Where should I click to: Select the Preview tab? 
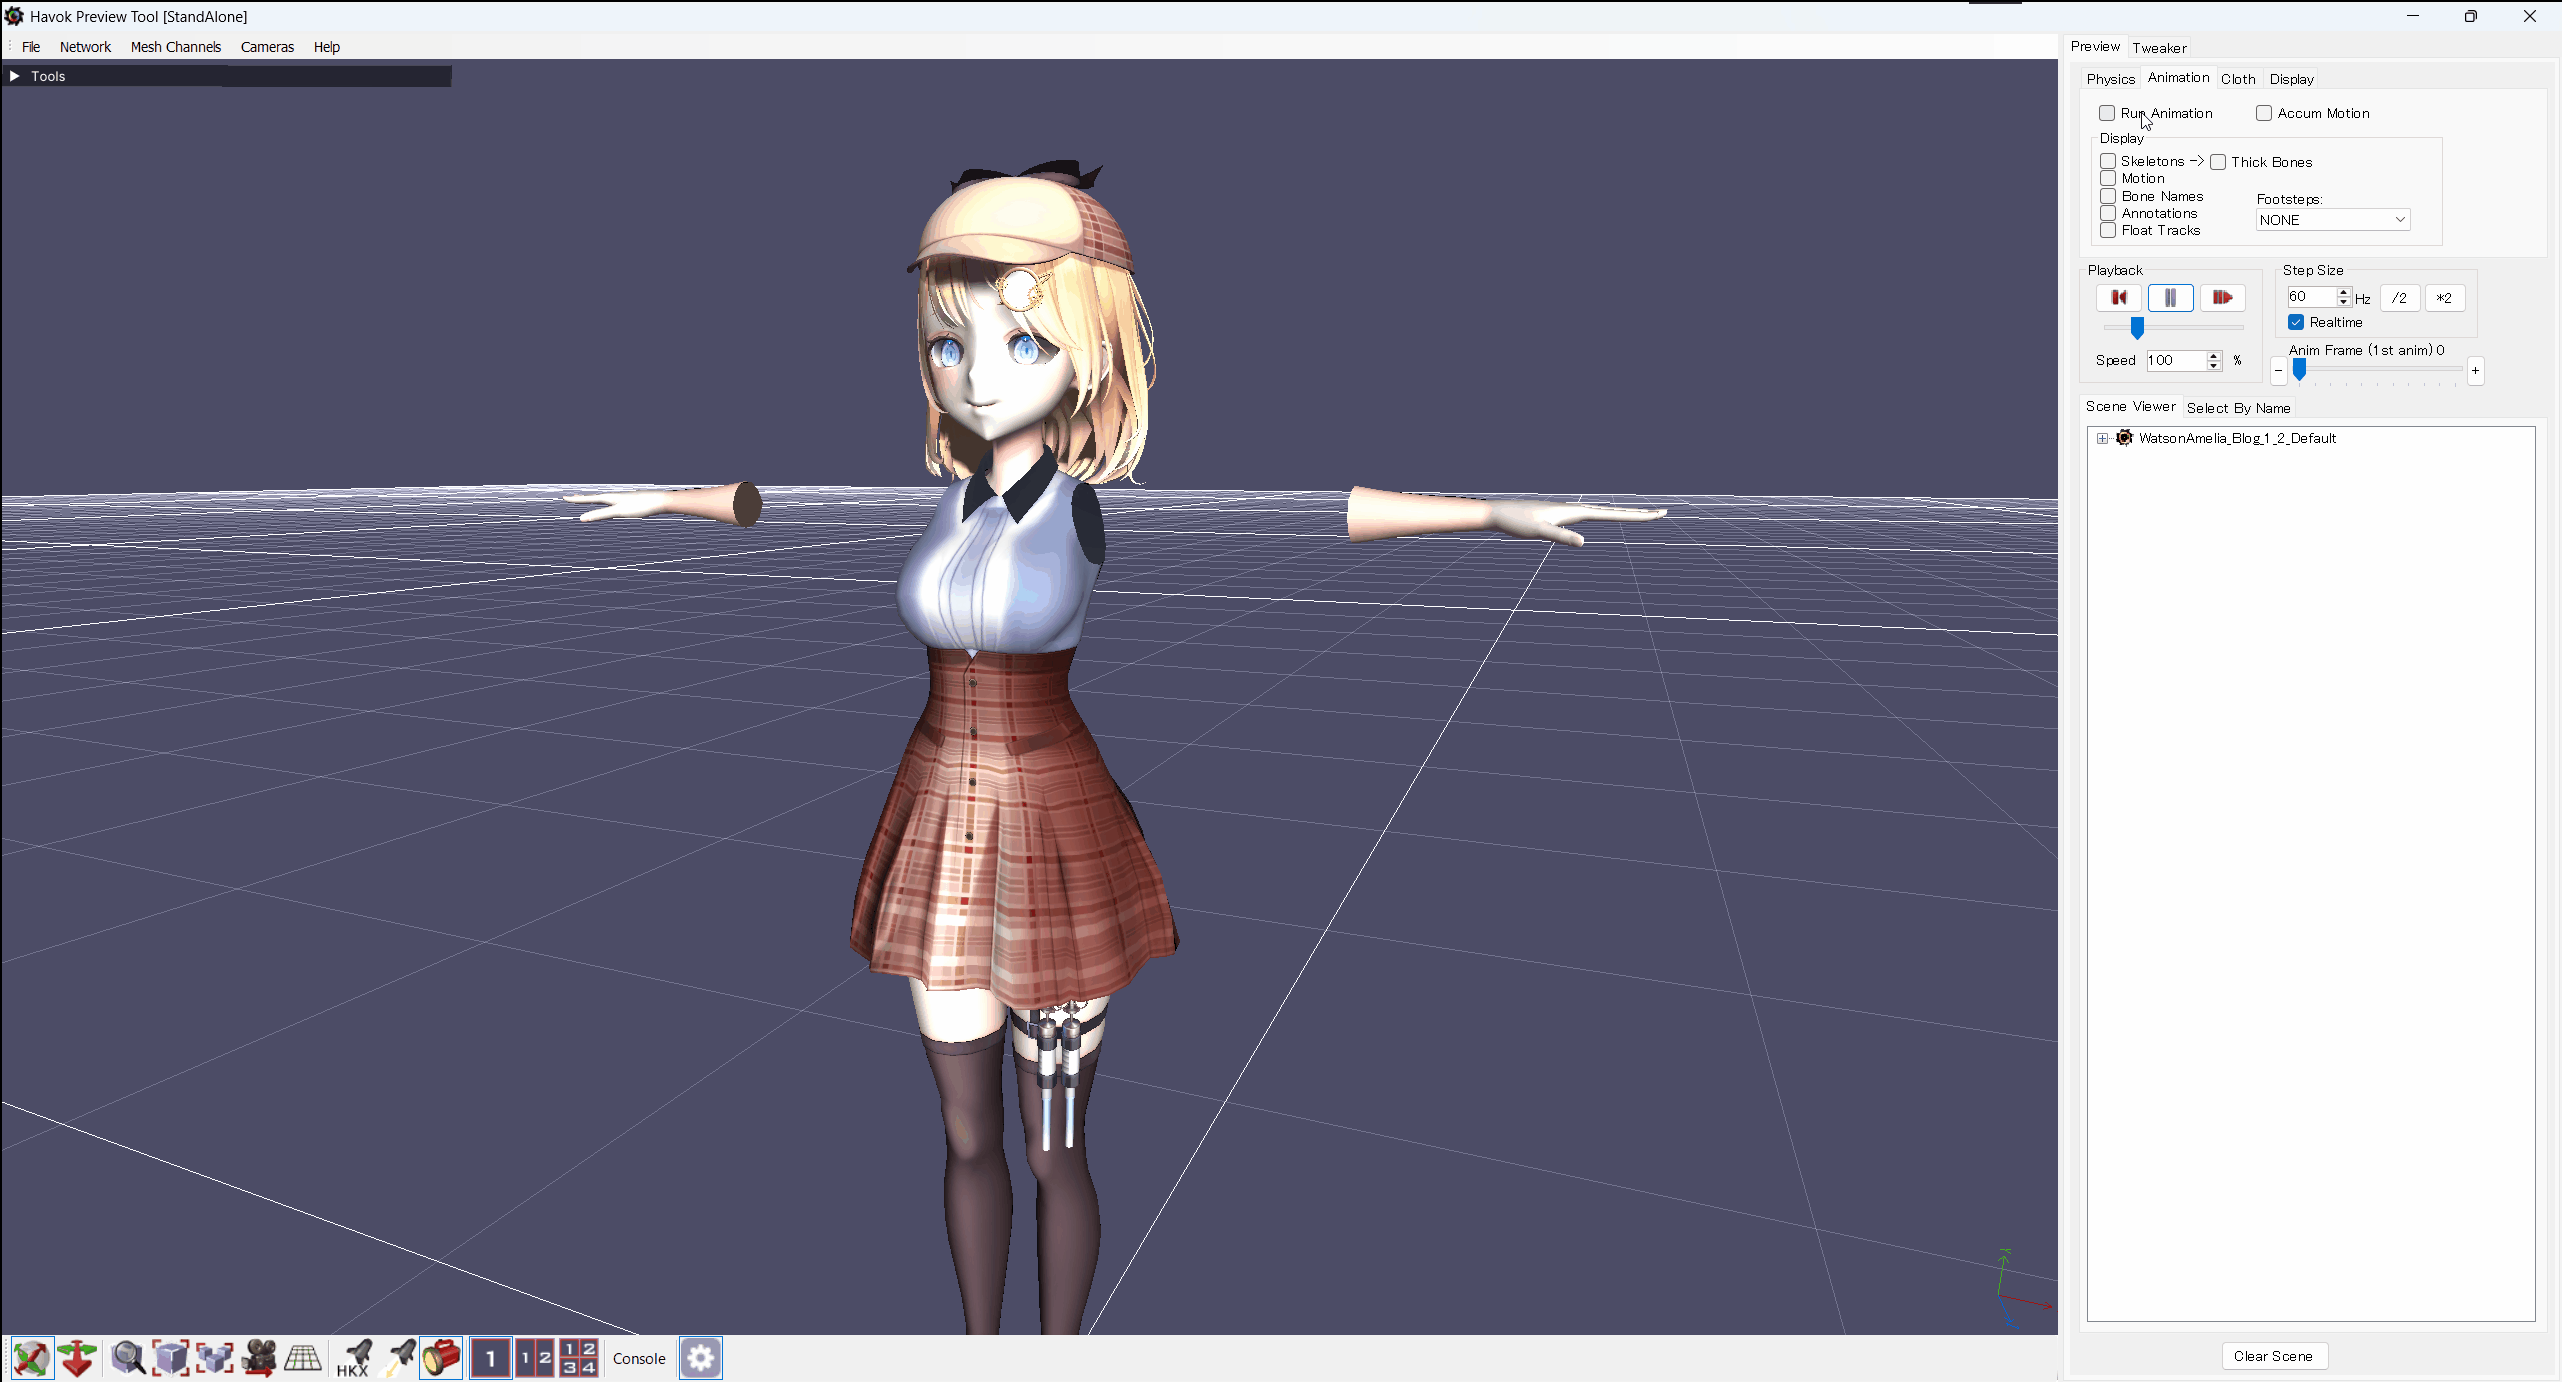tap(2095, 46)
